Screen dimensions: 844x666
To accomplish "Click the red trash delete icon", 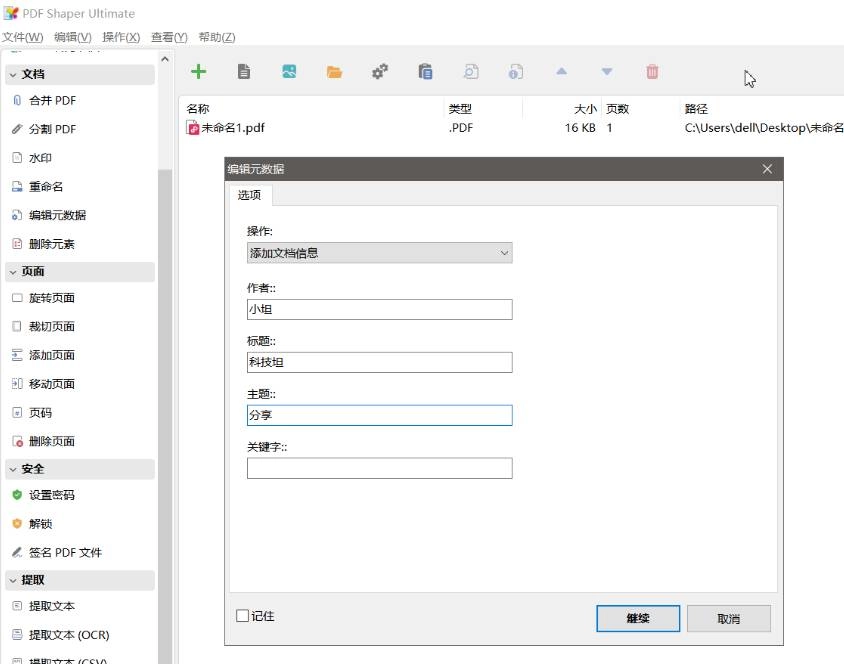I will (652, 72).
